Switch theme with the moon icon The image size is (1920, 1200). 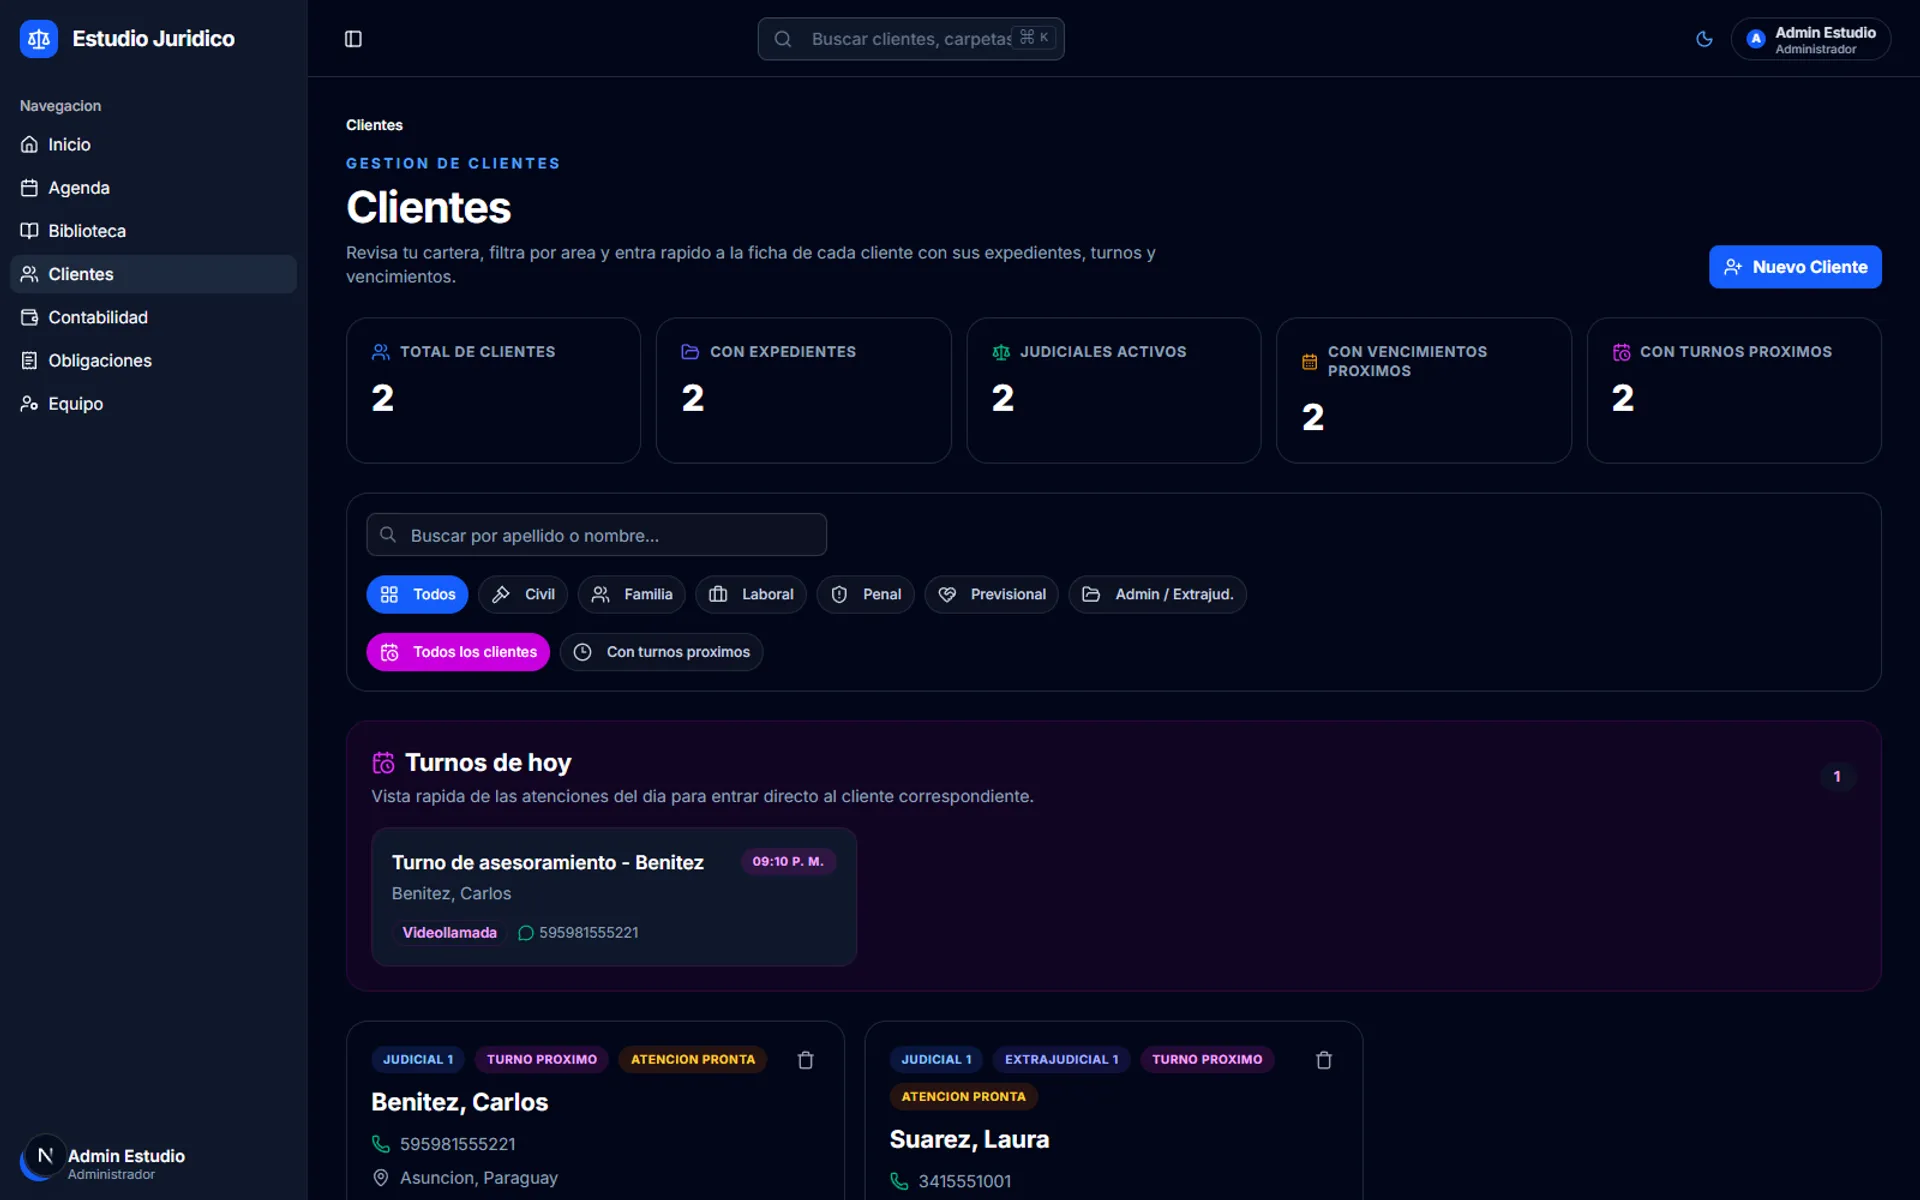coord(1704,39)
